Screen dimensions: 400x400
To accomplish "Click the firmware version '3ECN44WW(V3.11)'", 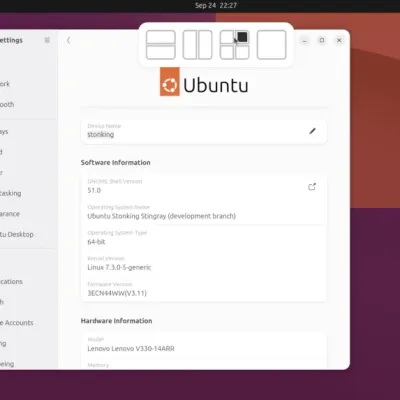I will click(117, 293).
